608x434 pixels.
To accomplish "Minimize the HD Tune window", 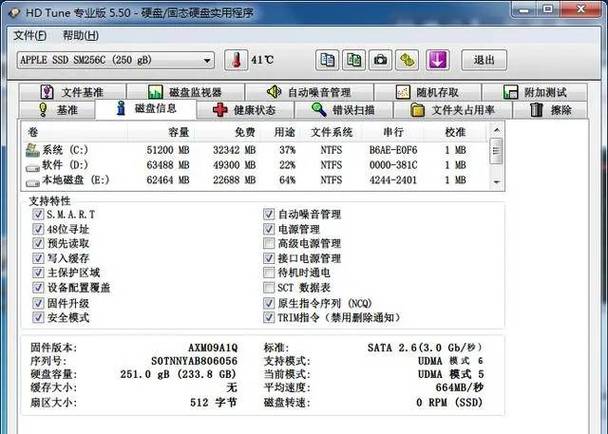I will click(x=523, y=9).
